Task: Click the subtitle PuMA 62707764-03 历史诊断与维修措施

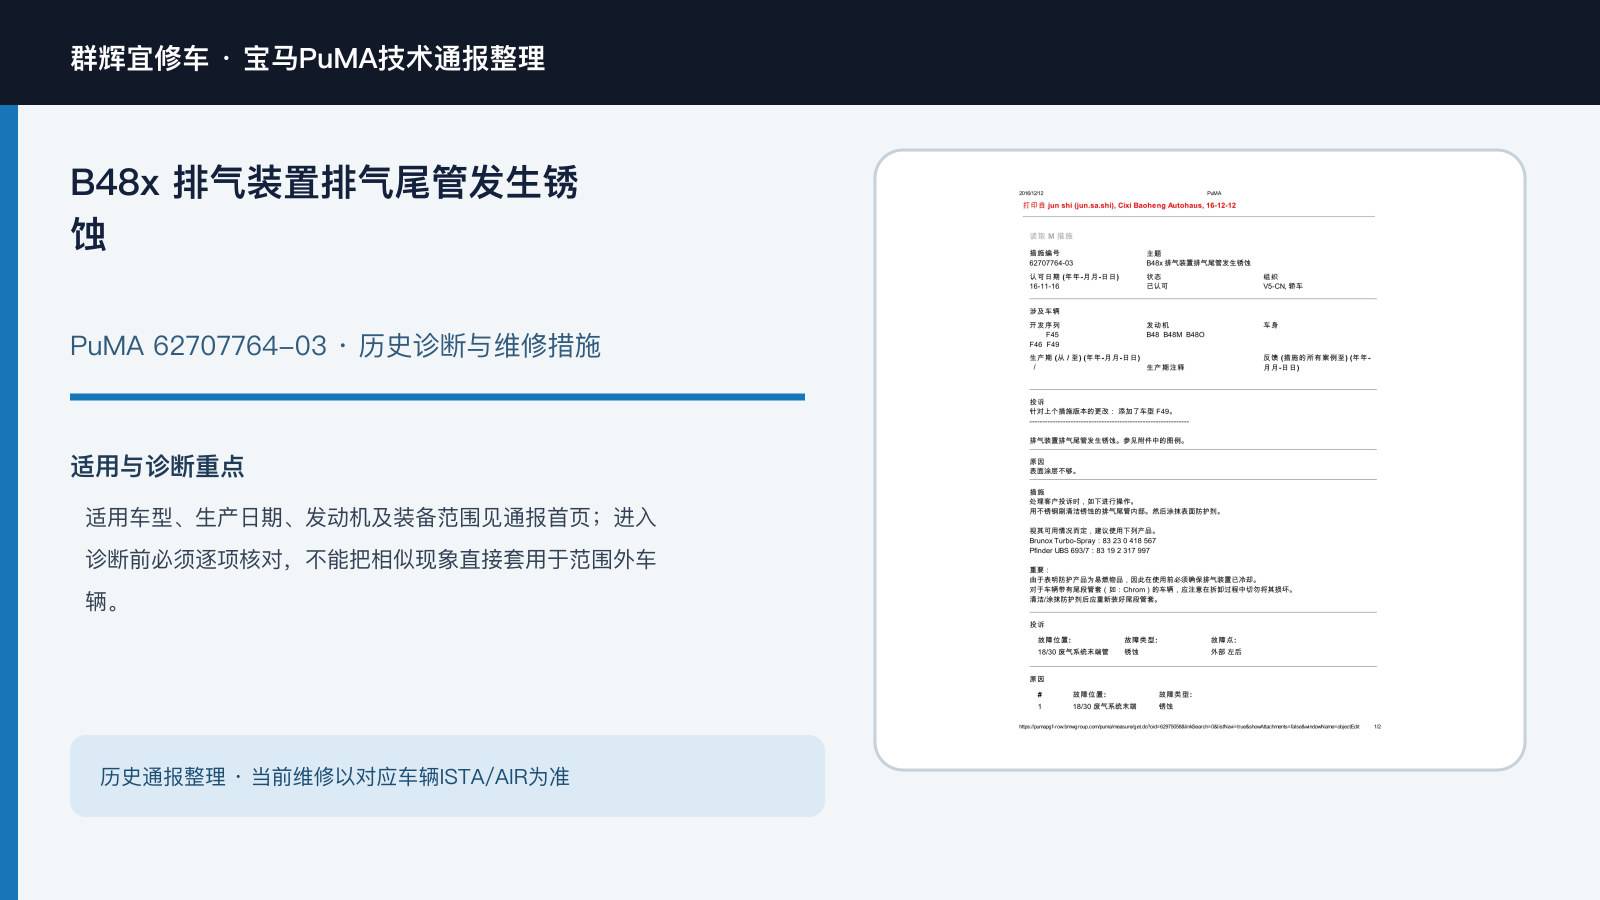Action: 335,346
